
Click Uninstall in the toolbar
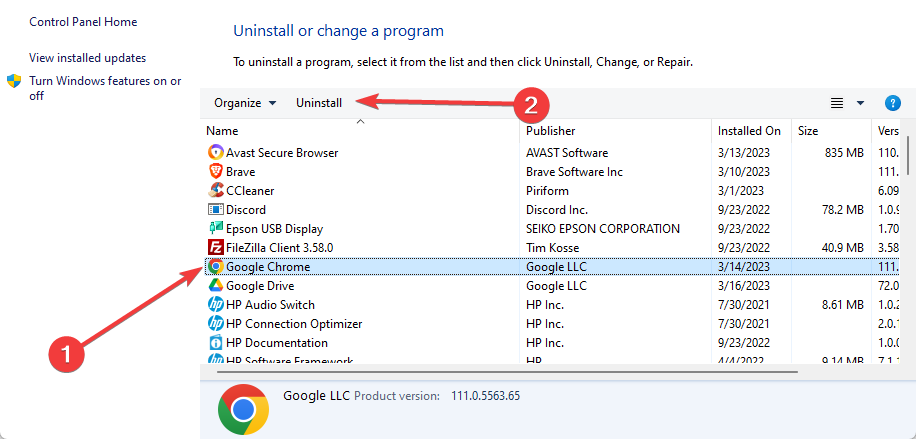tap(319, 103)
